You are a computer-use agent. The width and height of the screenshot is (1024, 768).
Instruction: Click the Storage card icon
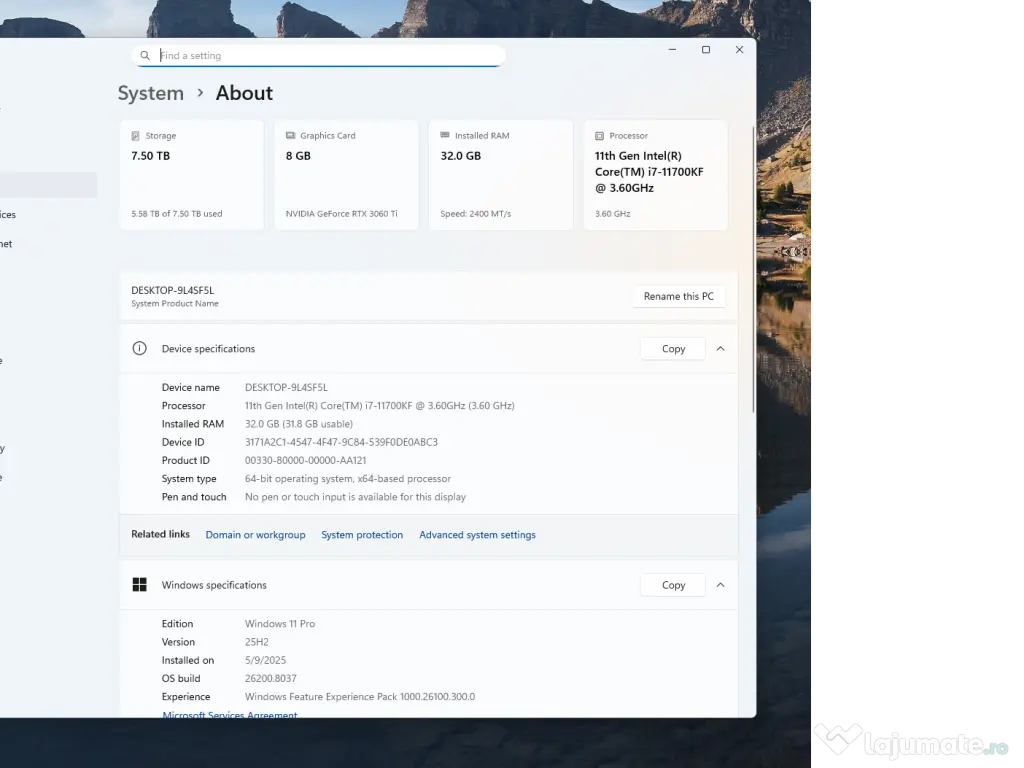[x=136, y=136]
